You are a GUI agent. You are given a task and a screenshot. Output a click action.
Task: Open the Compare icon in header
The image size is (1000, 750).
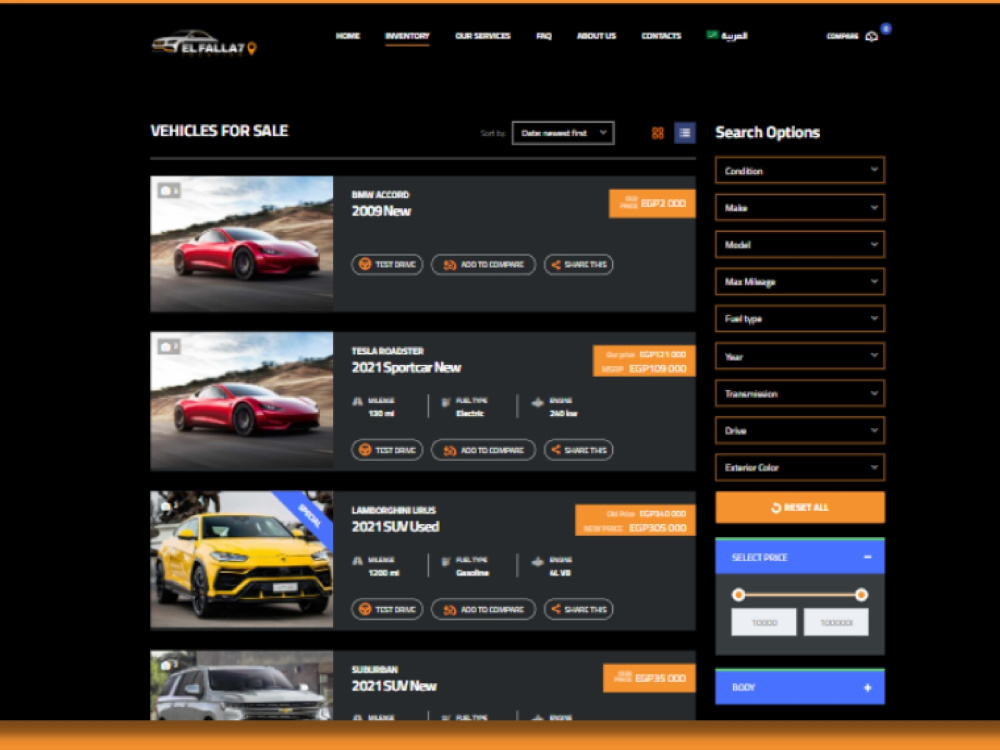click(x=871, y=36)
